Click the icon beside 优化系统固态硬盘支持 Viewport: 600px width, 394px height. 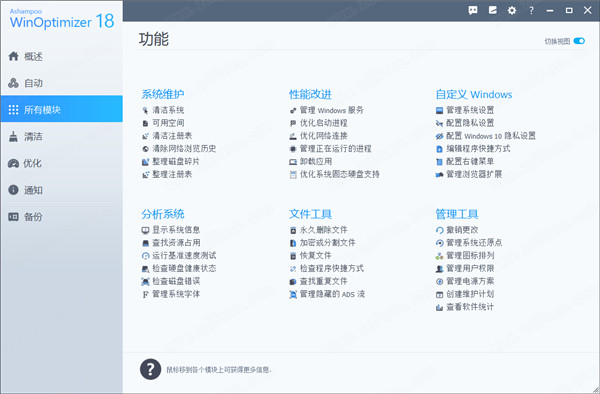293,175
